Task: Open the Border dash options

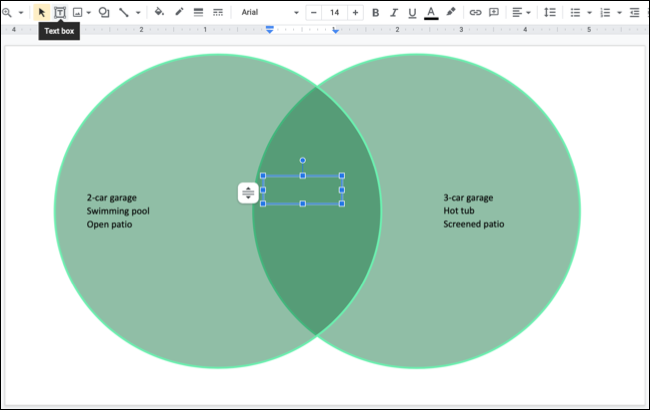Action: 217,12
